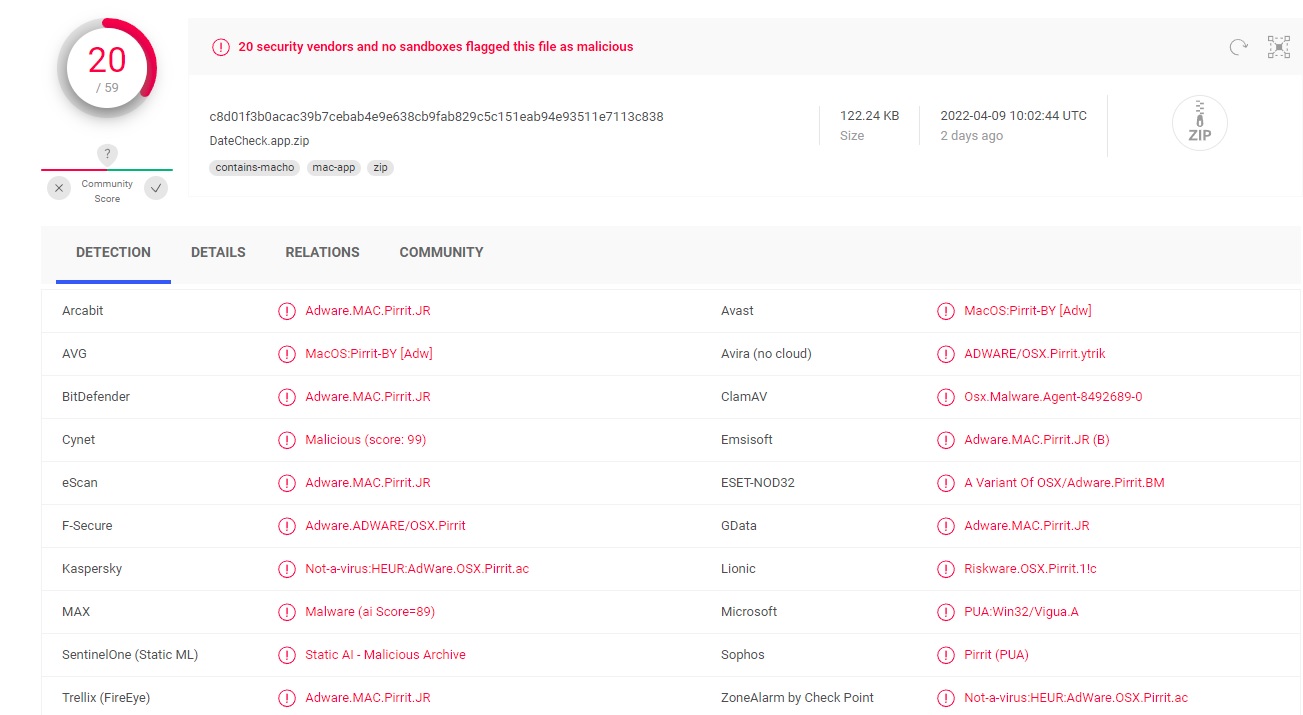Click the 2022-04-09 10:02:44 UTC timestamp
Image resolution: width=1303 pixels, height=715 pixels.
[x=1013, y=116]
